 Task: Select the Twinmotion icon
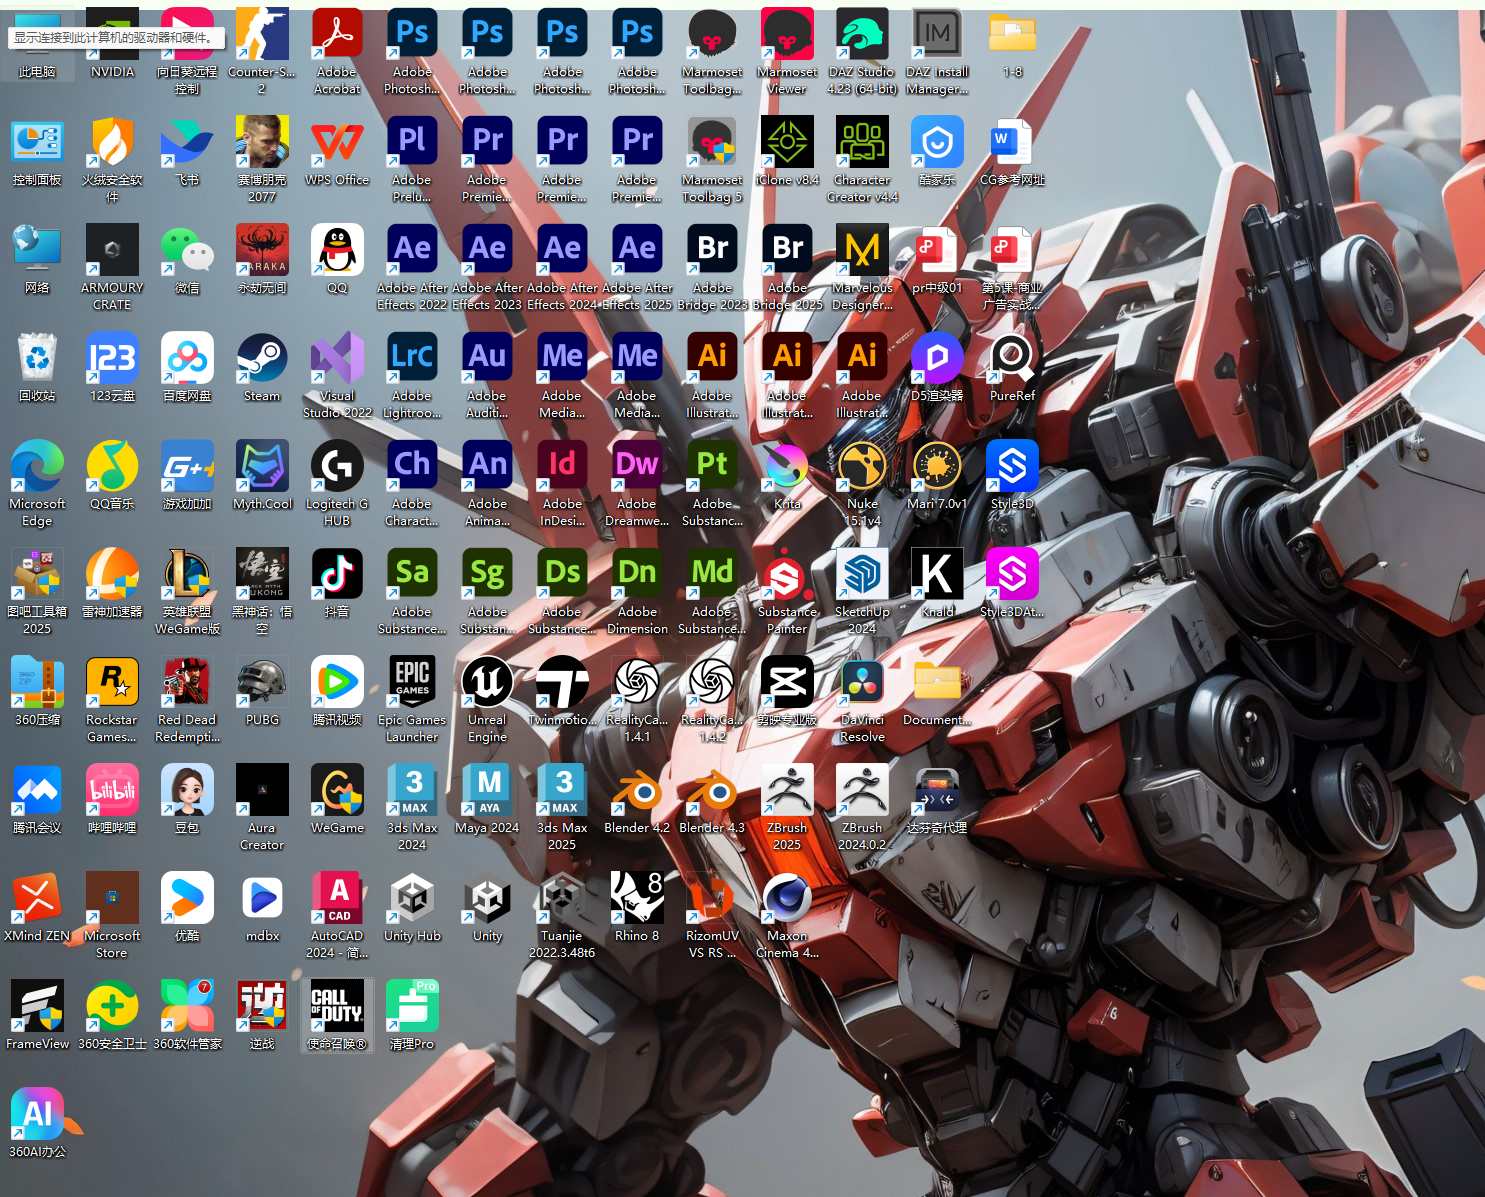[562, 692]
